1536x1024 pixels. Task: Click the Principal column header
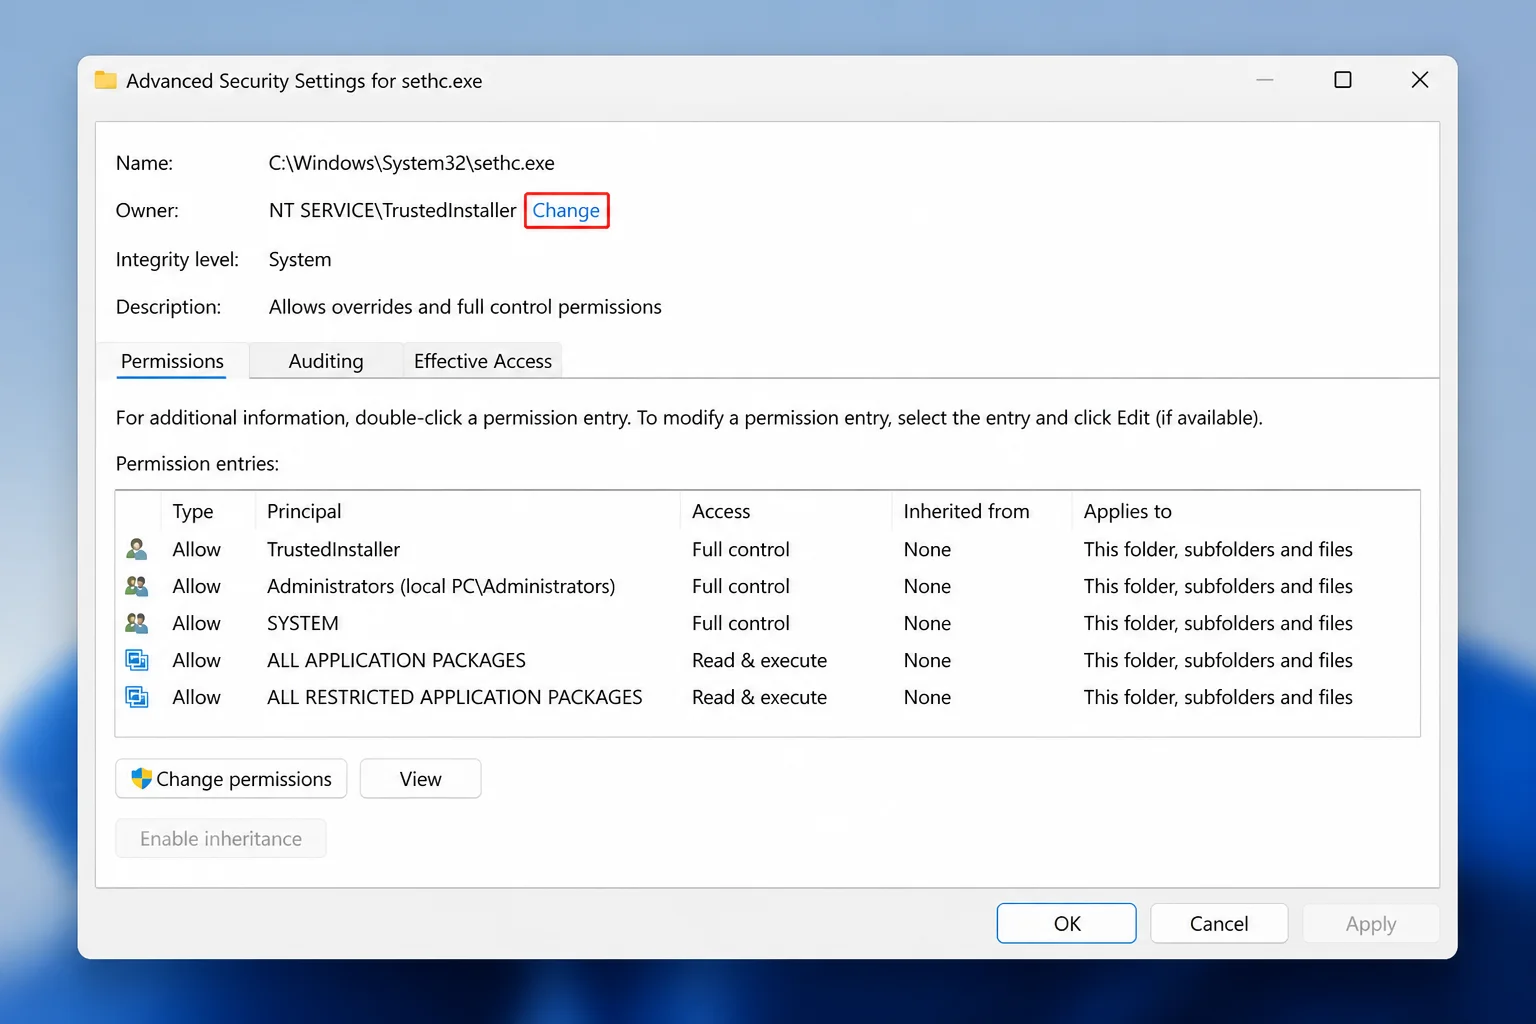pyautogui.click(x=304, y=511)
